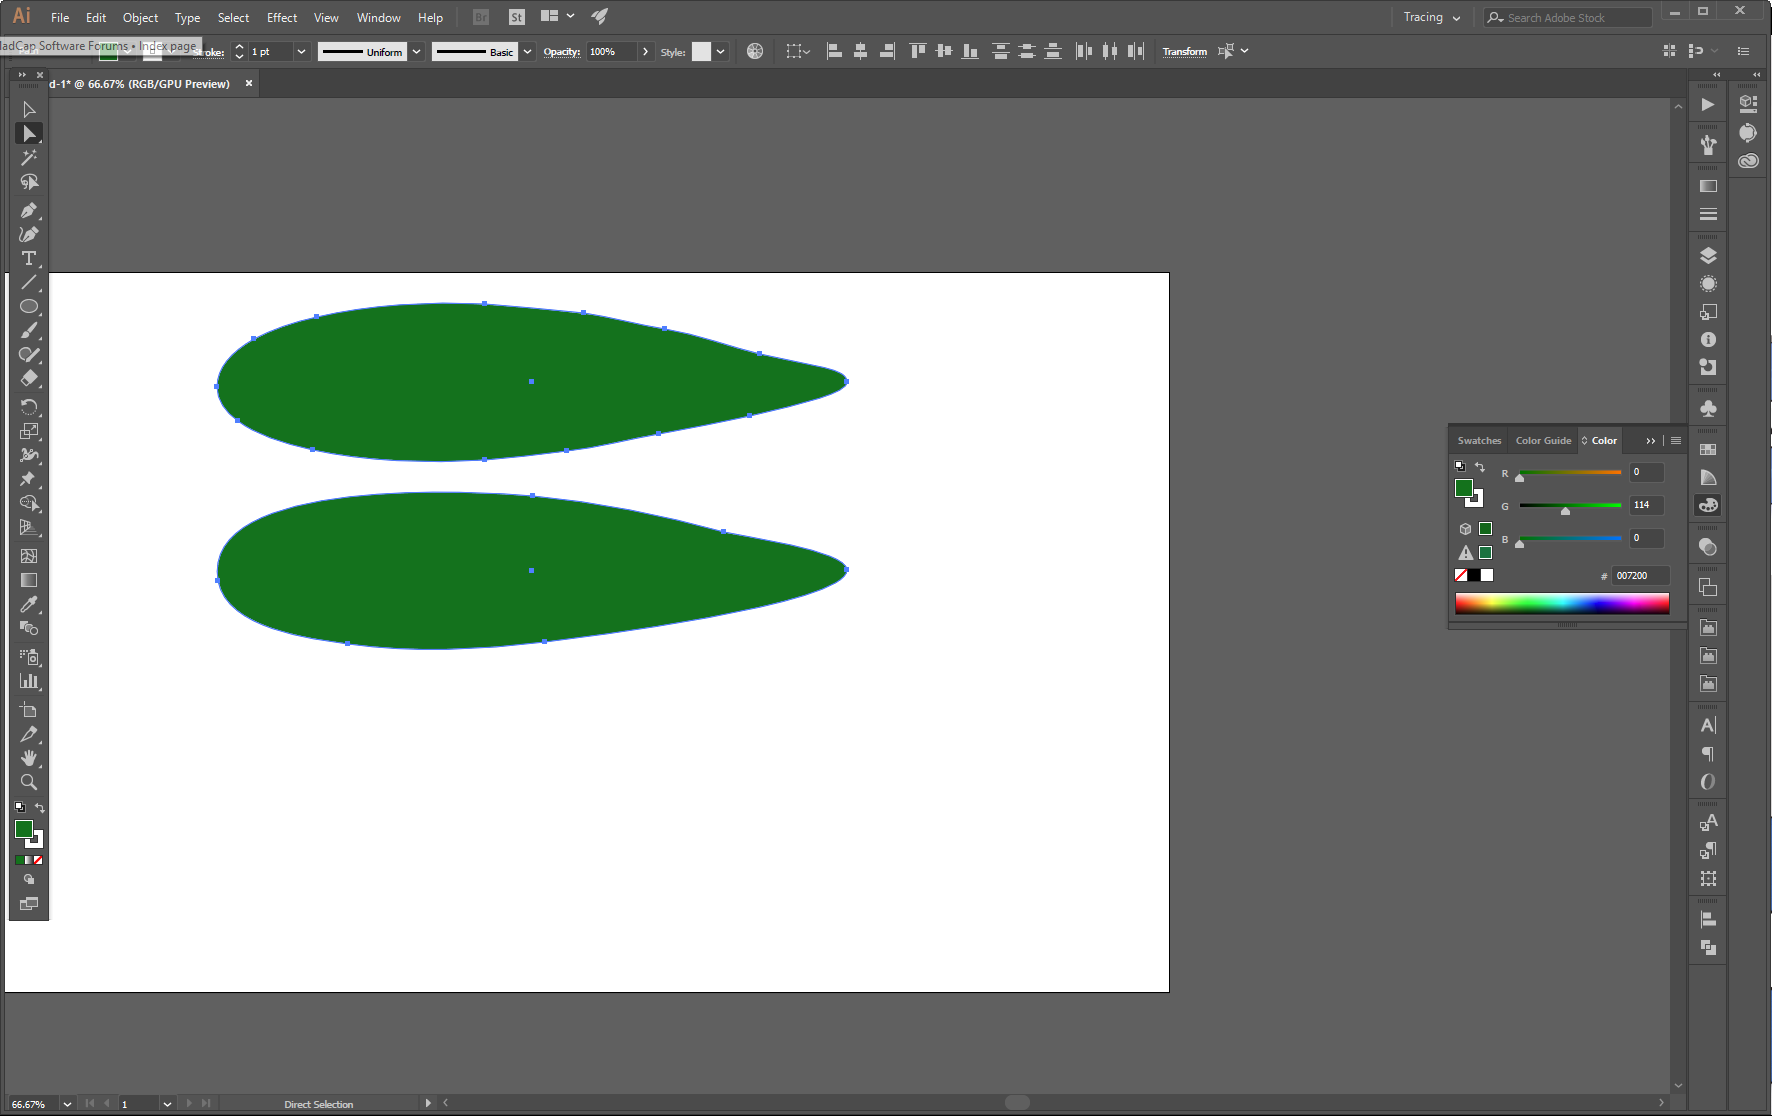This screenshot has width=1772, height=1116.
Task: Open Uniform width profile dropdown
Action: [416, 51]
